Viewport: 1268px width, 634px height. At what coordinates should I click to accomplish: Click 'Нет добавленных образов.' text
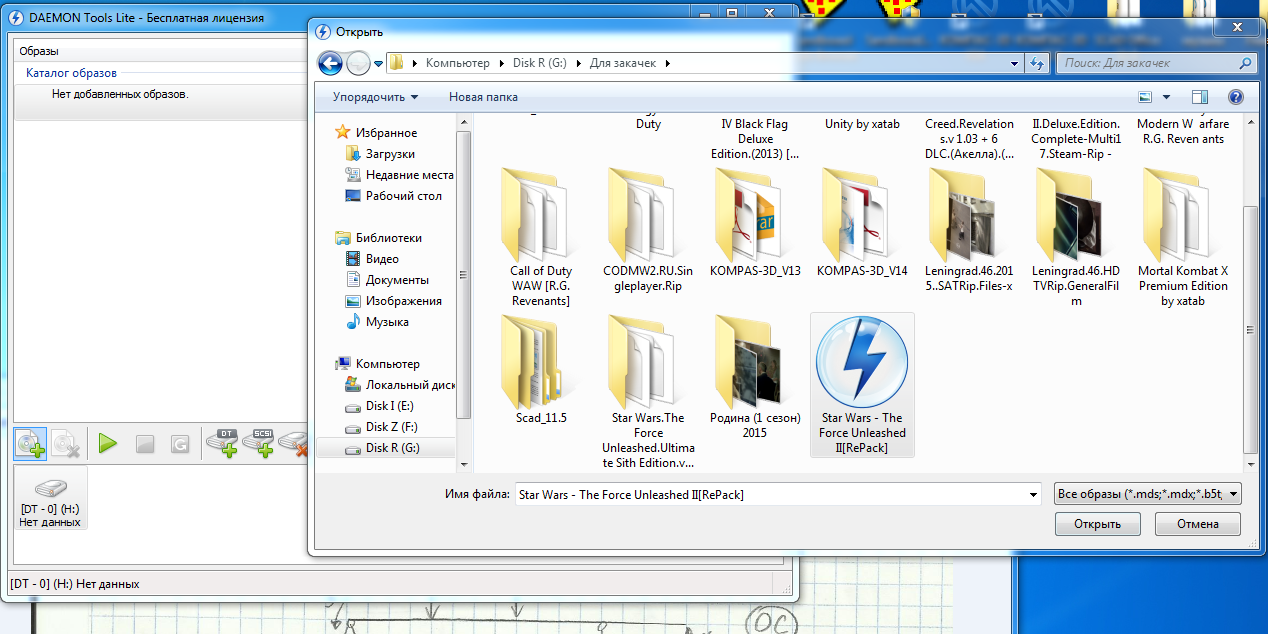coord(120,94)
